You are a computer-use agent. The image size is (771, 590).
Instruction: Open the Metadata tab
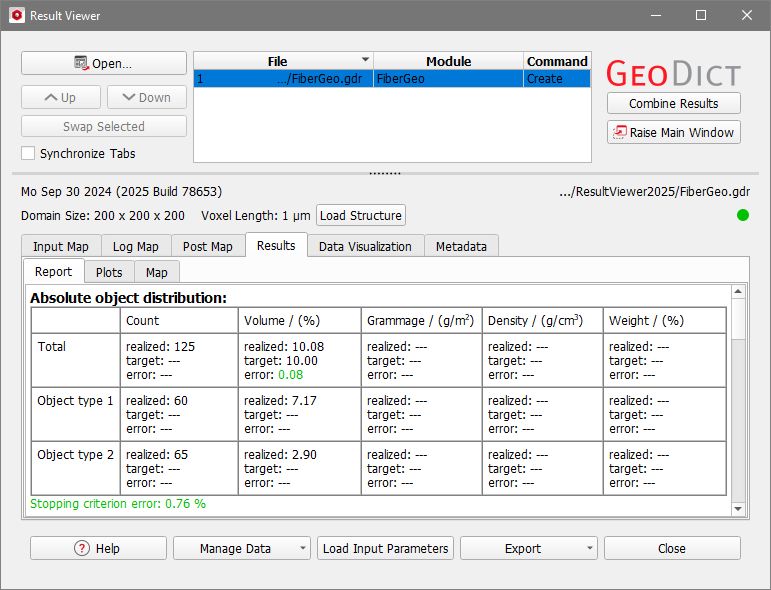(461, 246)
